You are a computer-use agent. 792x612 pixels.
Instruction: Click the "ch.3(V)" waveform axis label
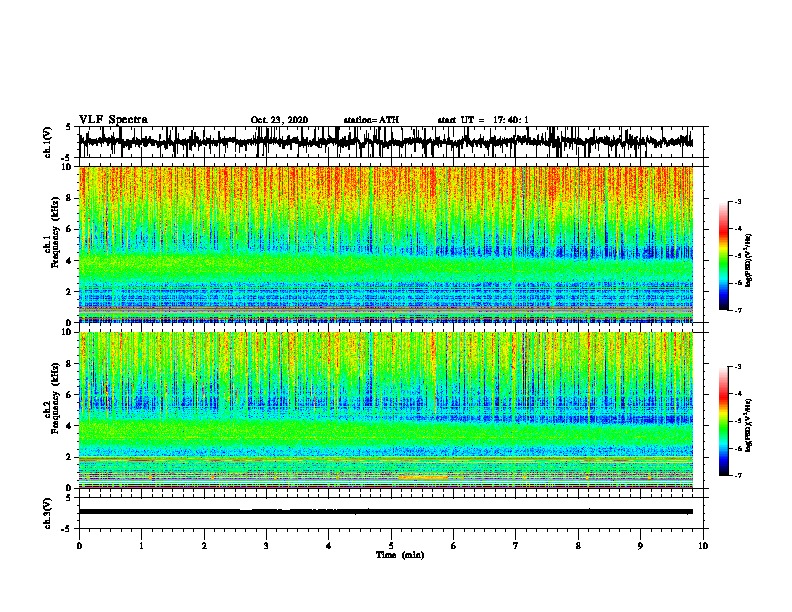pyautogui.click(x=48, y=513)
